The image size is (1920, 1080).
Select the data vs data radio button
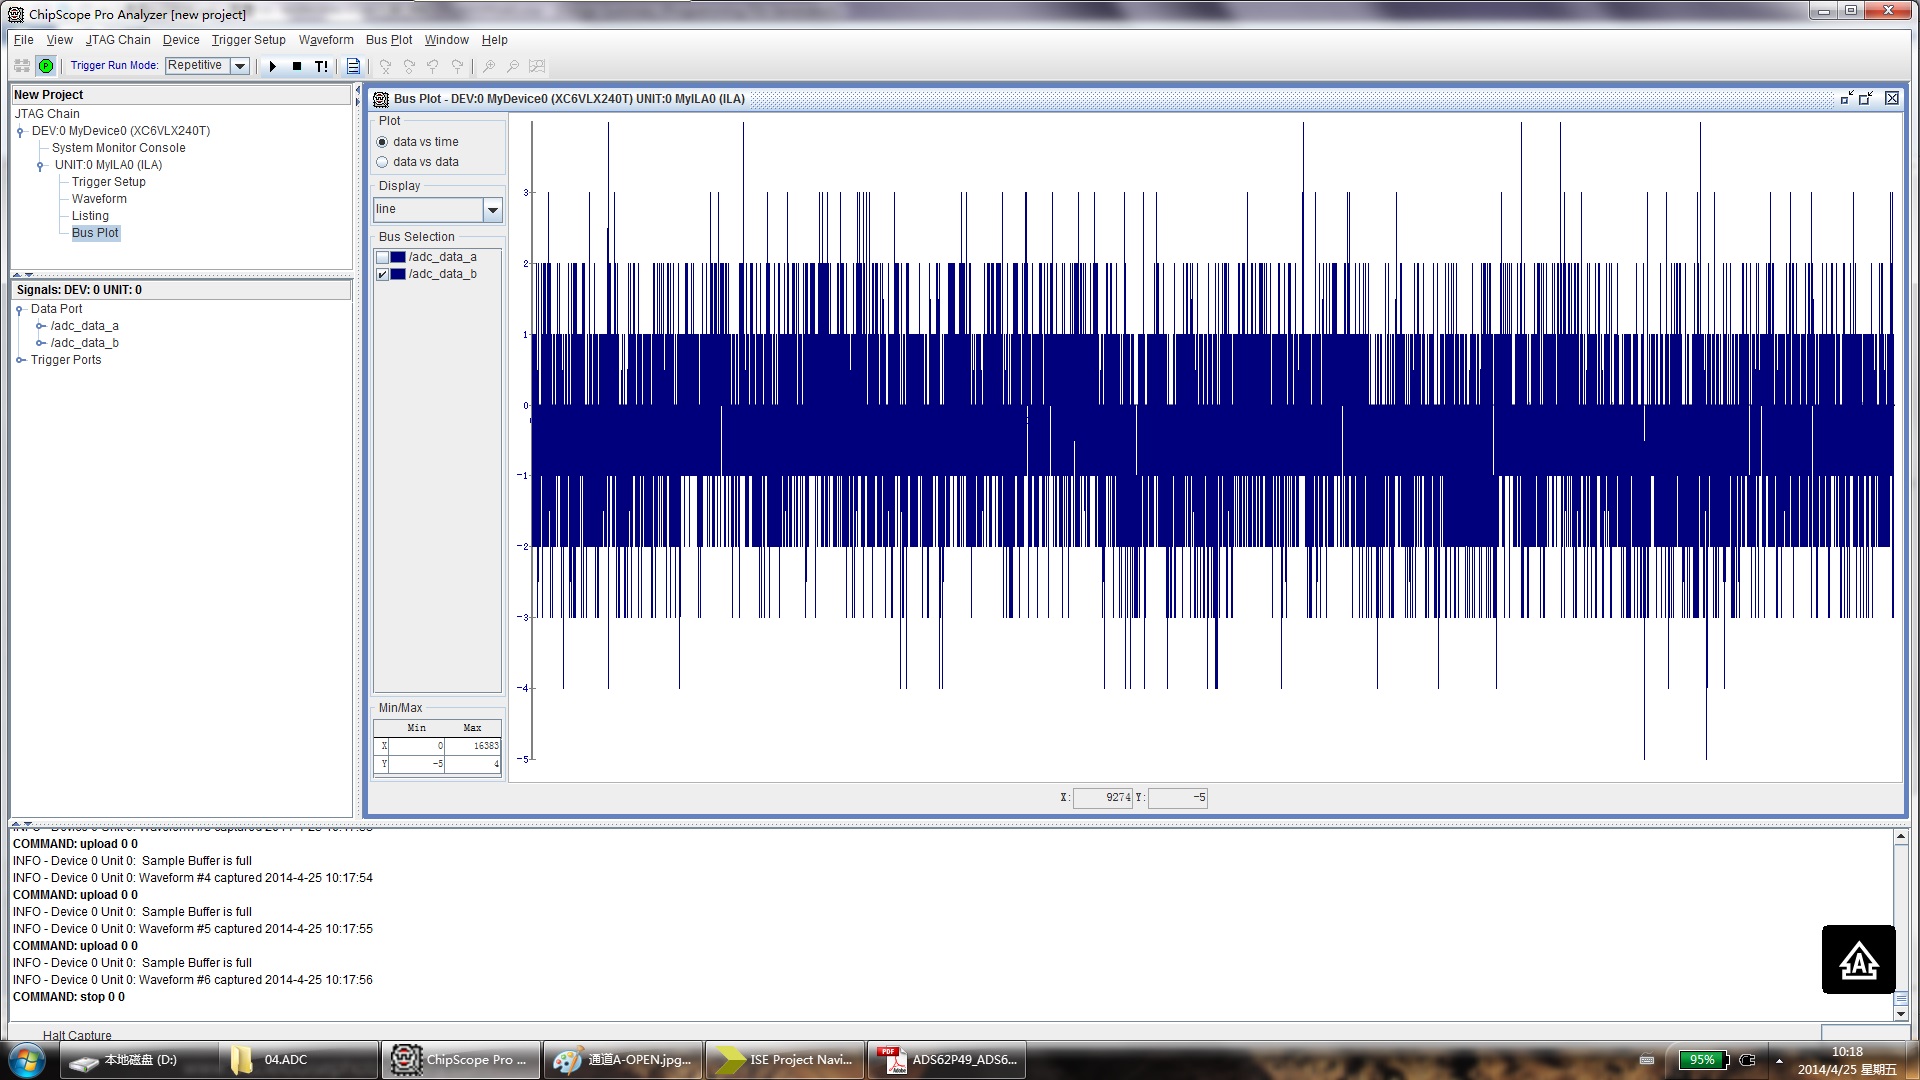[382, 162]
